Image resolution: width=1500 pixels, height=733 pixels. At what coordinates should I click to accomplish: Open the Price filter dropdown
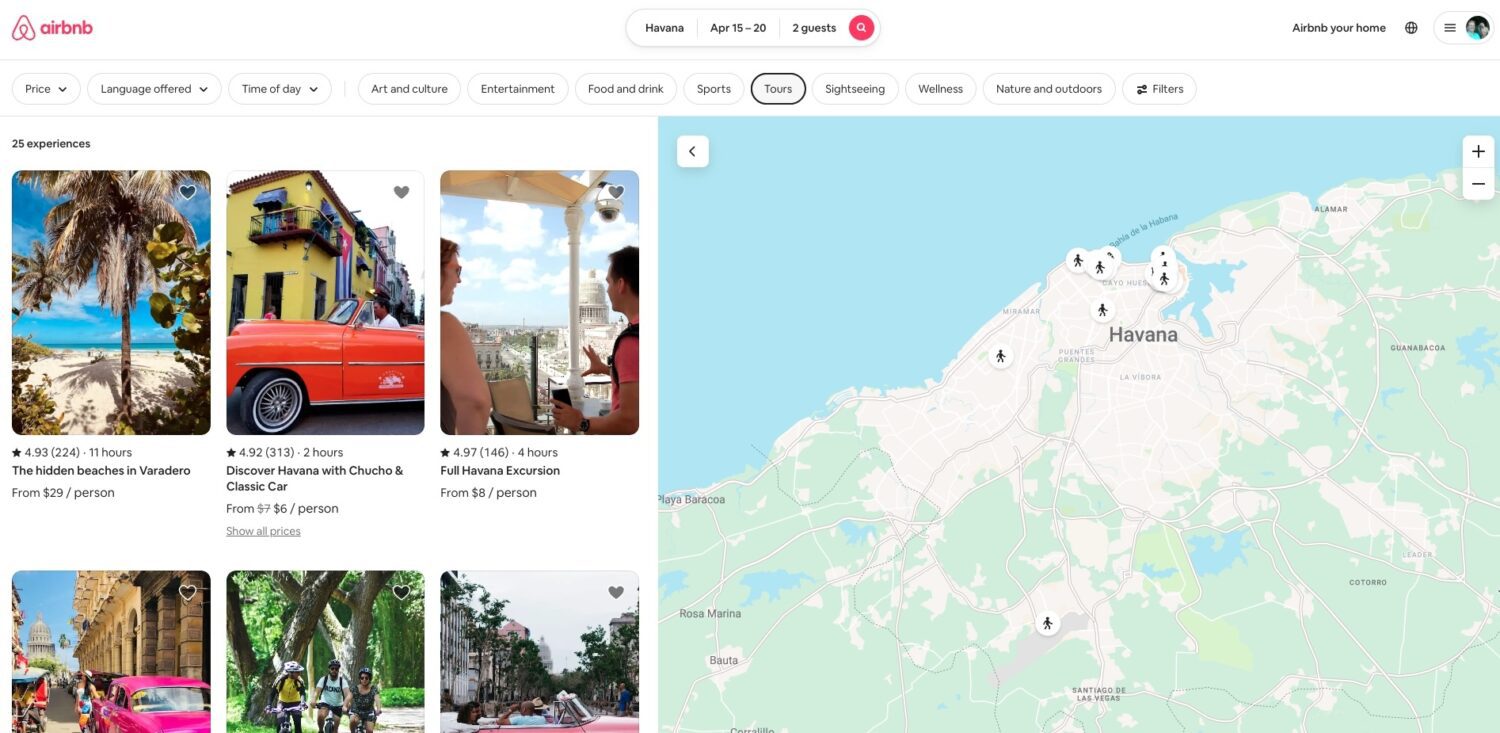coord(45,88)
